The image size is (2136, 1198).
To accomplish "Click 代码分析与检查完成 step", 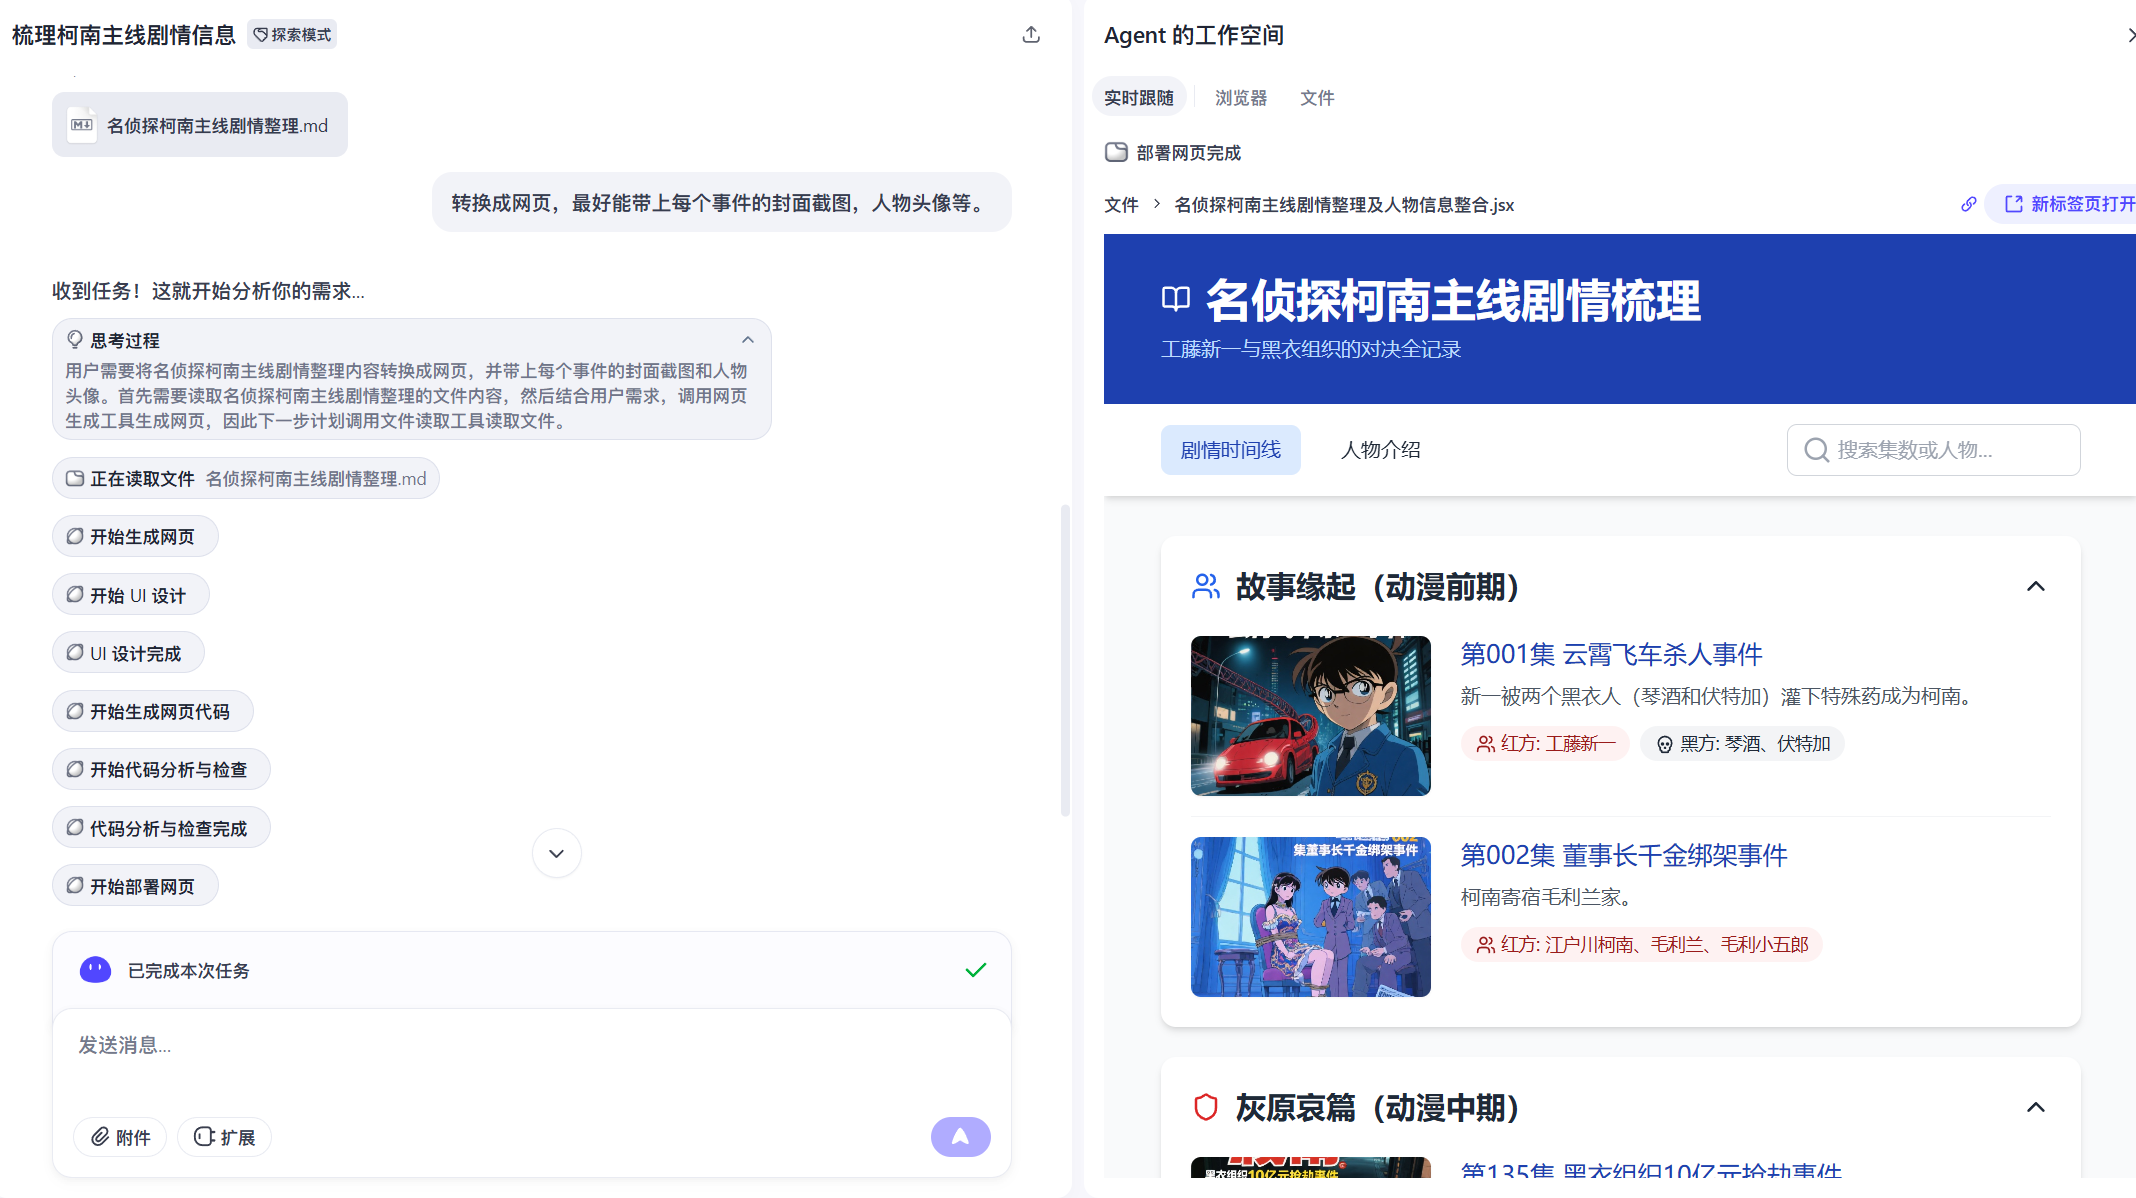I will [161, 828].
